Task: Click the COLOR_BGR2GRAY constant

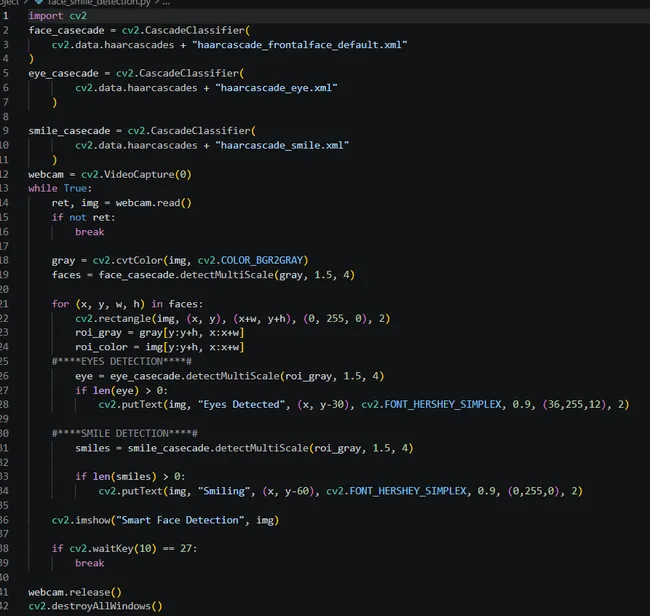Action: coord(262,260)
